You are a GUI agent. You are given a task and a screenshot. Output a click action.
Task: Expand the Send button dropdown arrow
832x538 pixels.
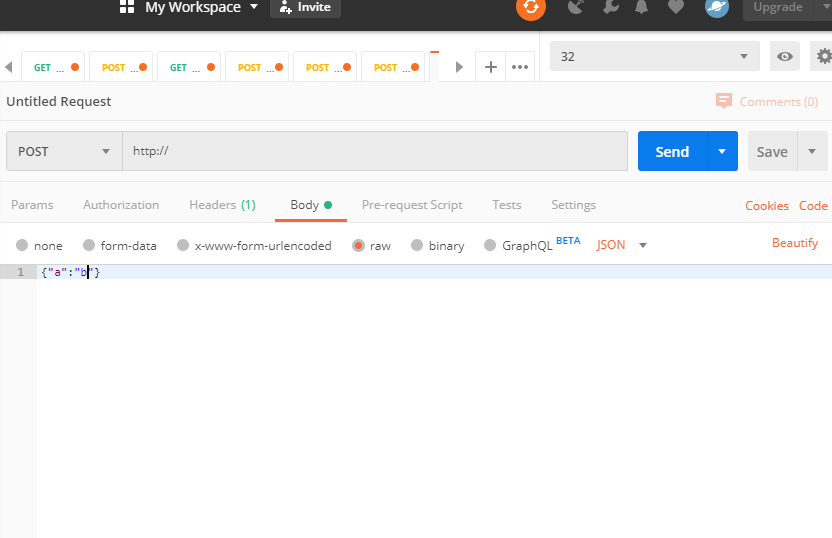[722, 151]
